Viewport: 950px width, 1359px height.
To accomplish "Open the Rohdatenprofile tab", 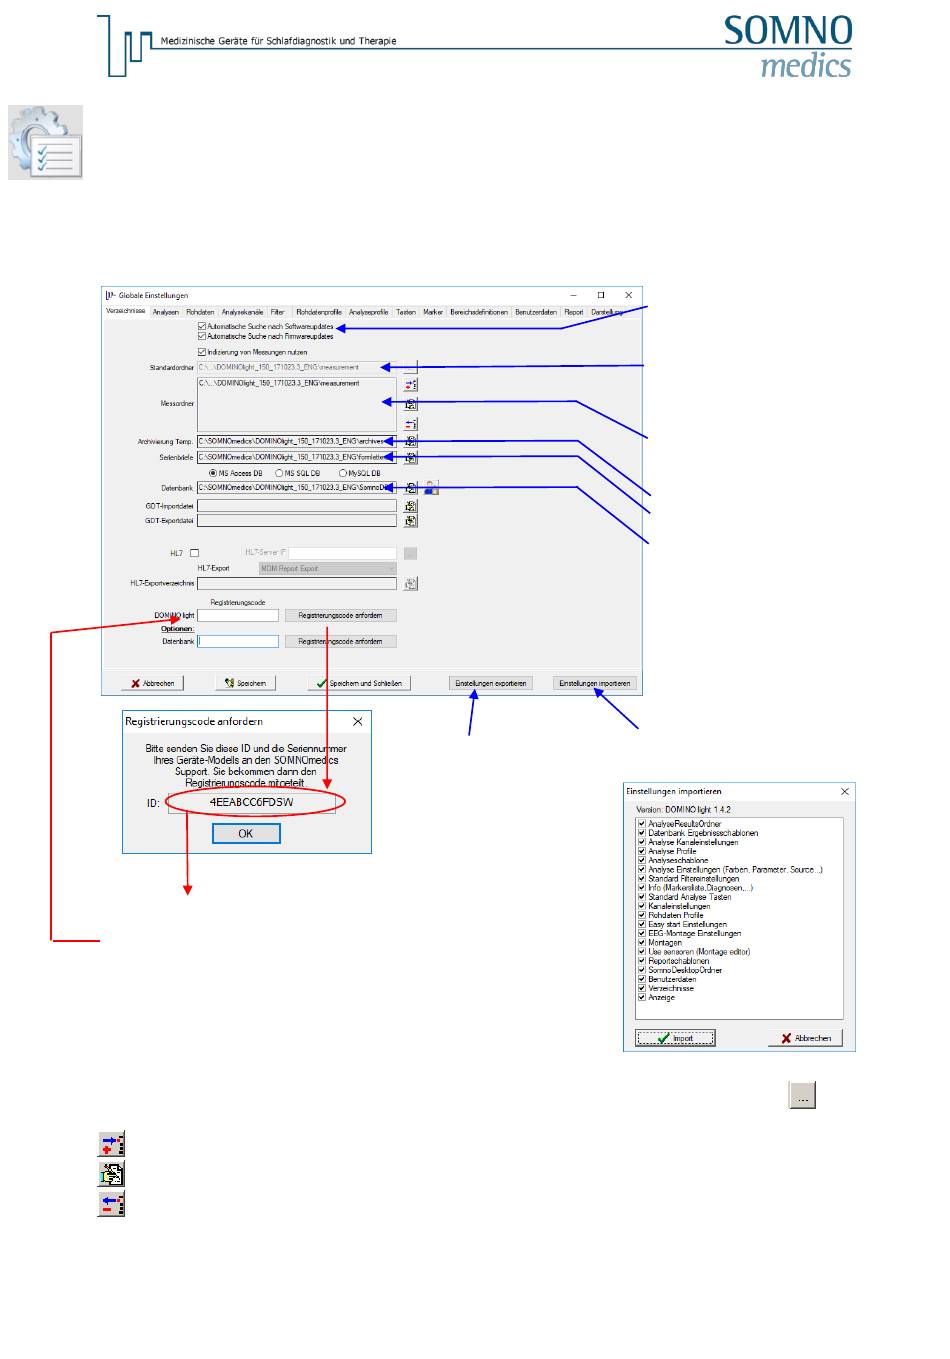I will click(319, 312).
